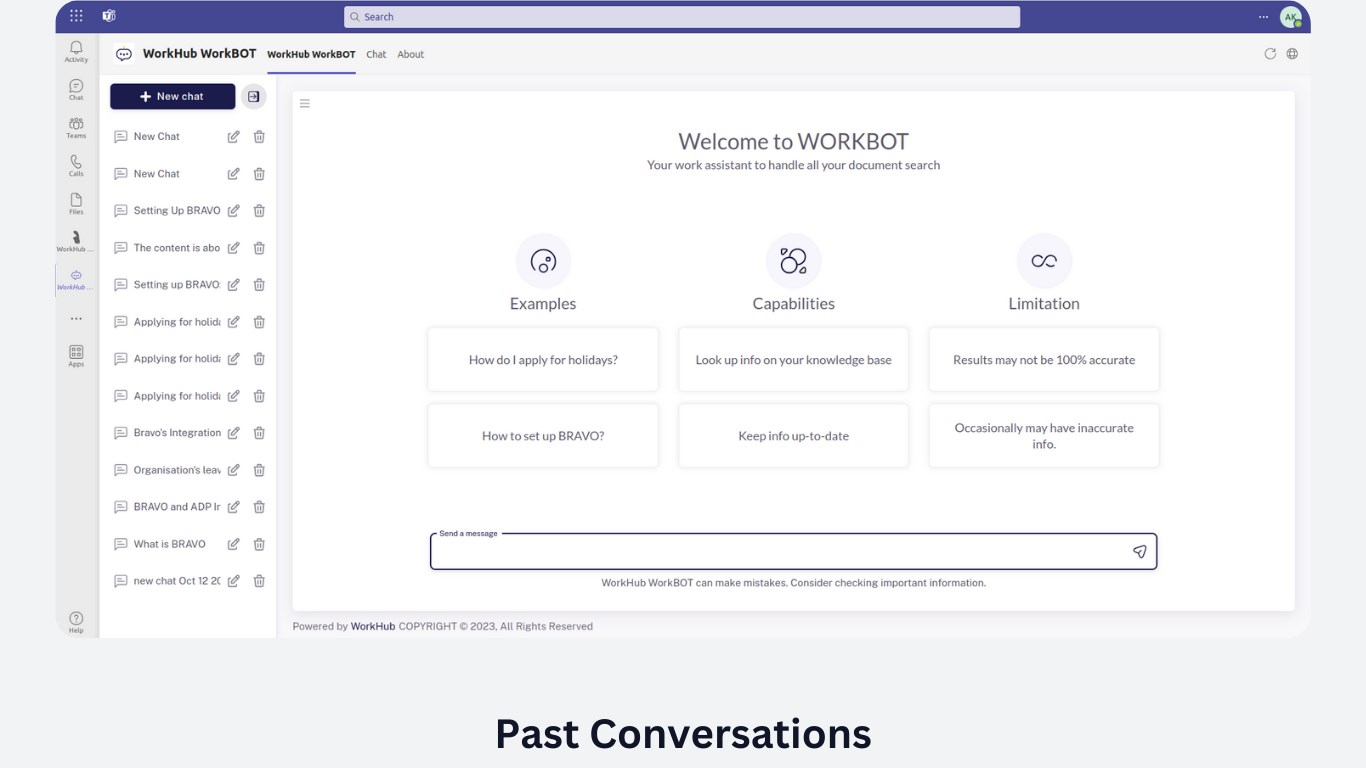Image resolution: width=1366 pixels, height=768 pixels.
Task: Open the WorkHub link in the footer
Action: 373,626
